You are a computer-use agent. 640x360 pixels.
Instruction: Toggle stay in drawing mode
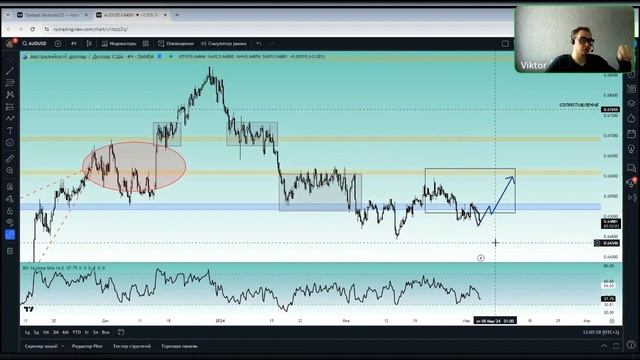(x=10, y=199)
